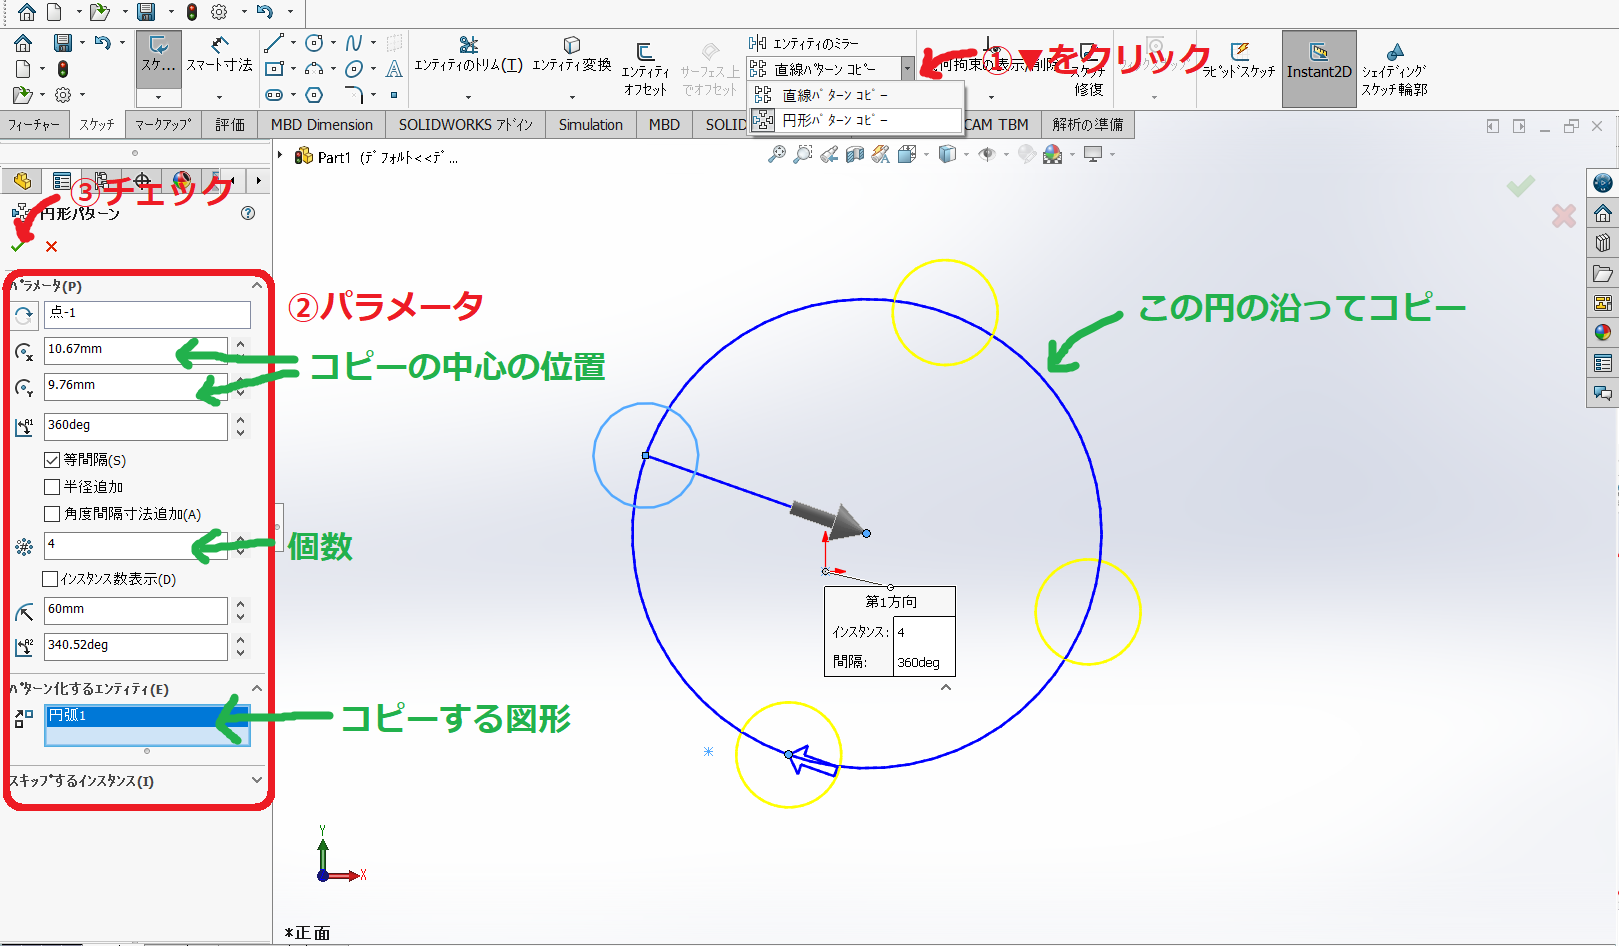Click the Save icon in quick access bar
The width and height of the screenshot is (1619, 946).
click(146, 12)
